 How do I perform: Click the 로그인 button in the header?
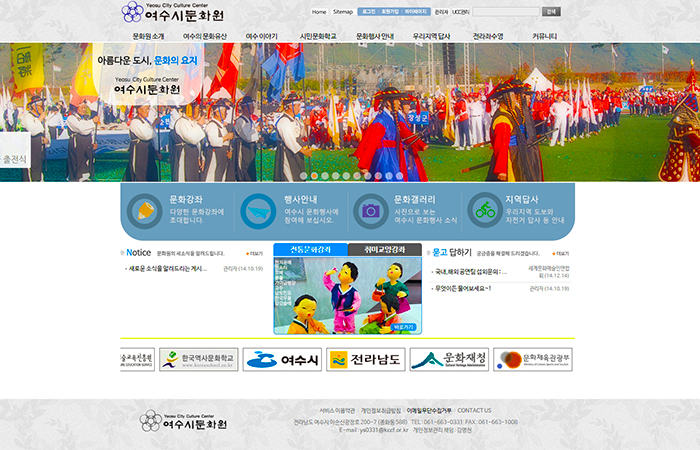(369, 12)
